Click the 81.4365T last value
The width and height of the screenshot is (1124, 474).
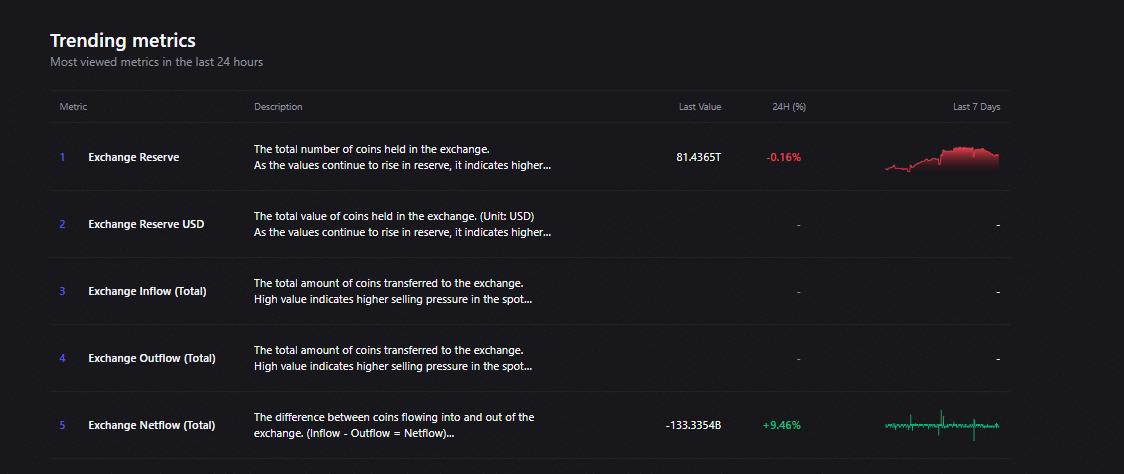pos(698,157)
